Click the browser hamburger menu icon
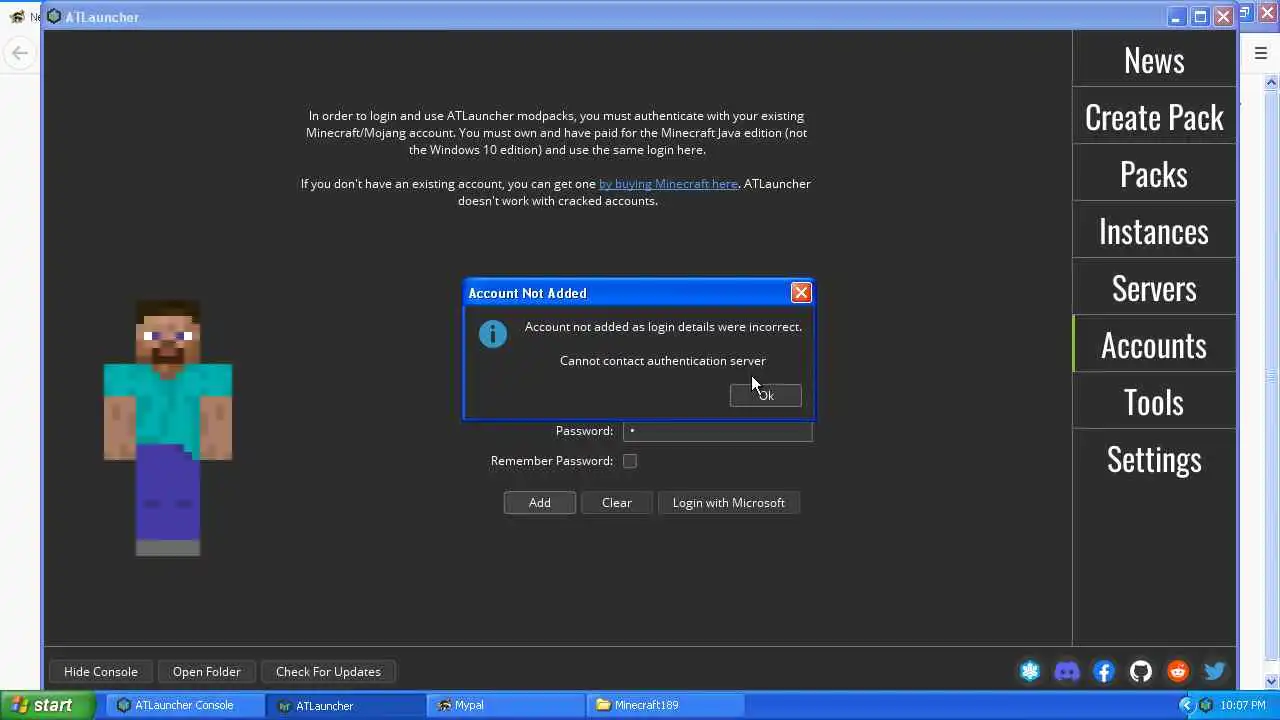Screen dimensions: 1280x720 (1260, 53)
